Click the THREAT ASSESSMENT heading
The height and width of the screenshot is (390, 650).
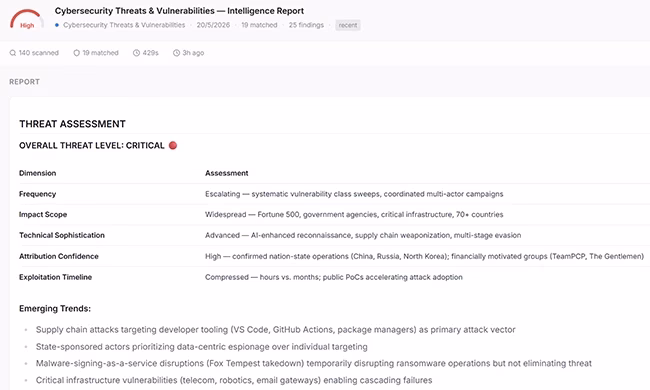point(72,124)
